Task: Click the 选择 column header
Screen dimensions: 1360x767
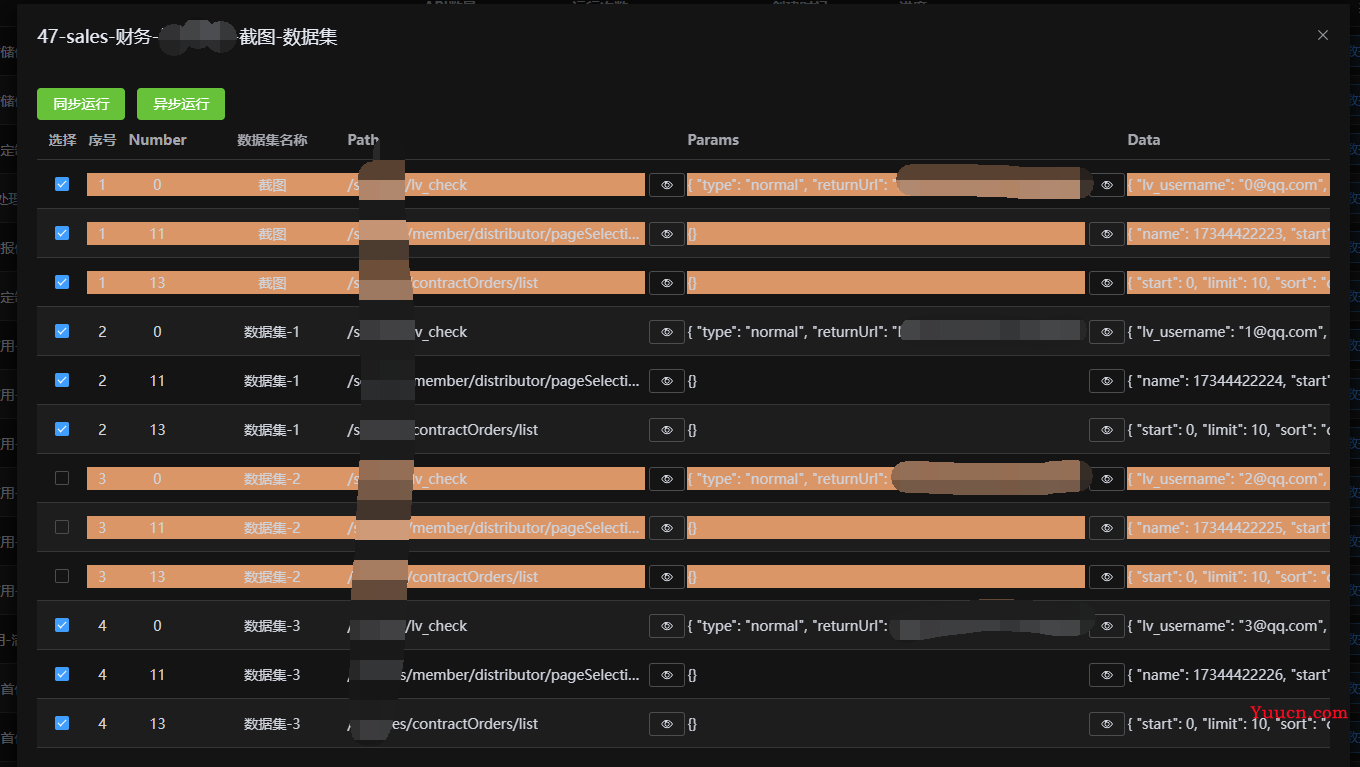Action: (x=62, y=140)
